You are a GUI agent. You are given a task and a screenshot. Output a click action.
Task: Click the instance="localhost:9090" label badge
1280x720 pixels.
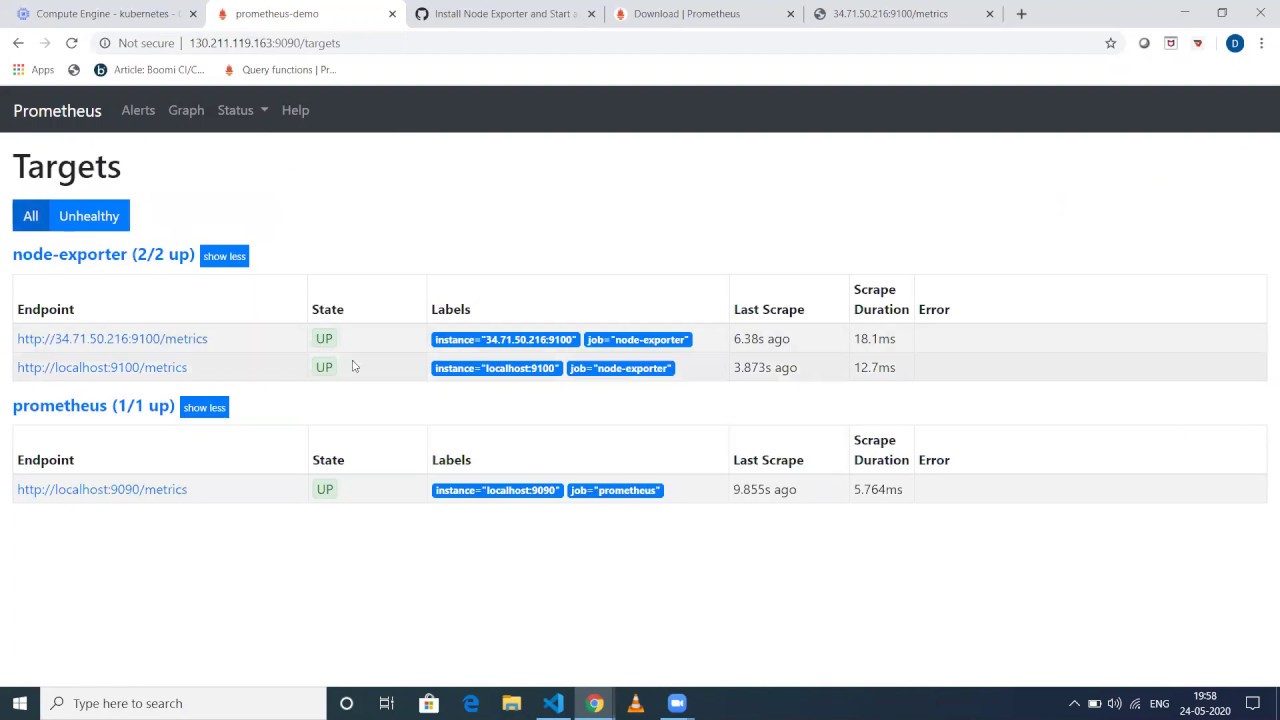pyautogui.click(x=497, y=491)
